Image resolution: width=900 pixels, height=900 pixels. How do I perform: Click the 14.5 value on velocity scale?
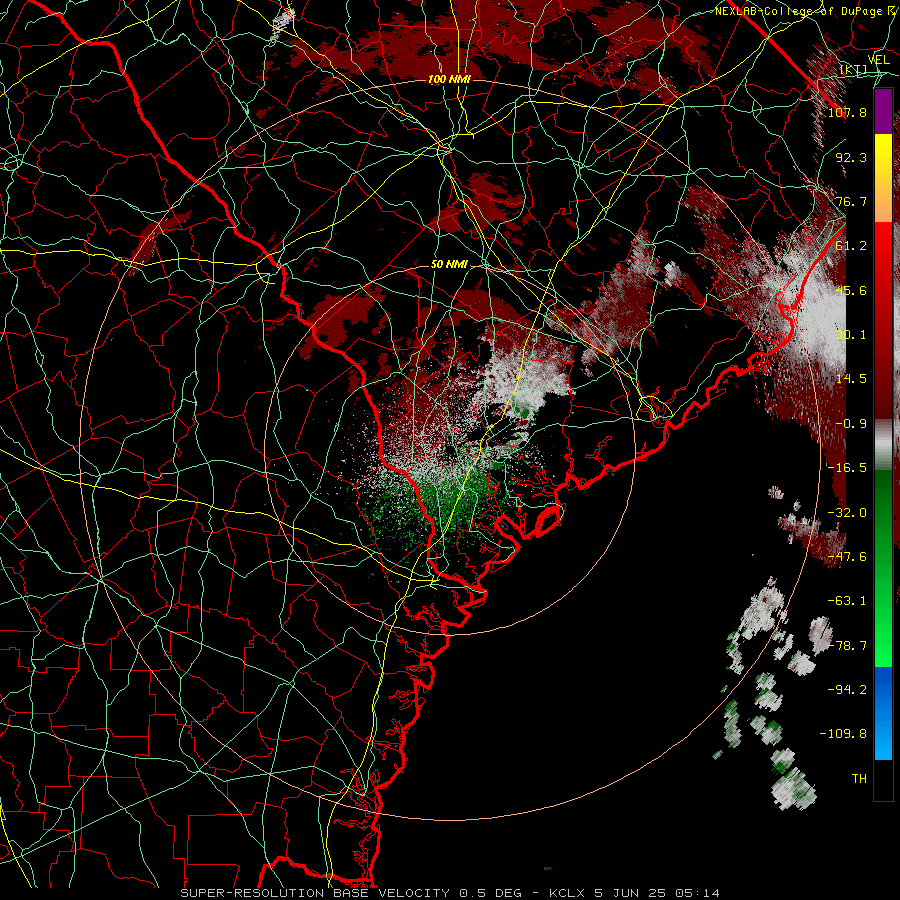click(851, 379)
